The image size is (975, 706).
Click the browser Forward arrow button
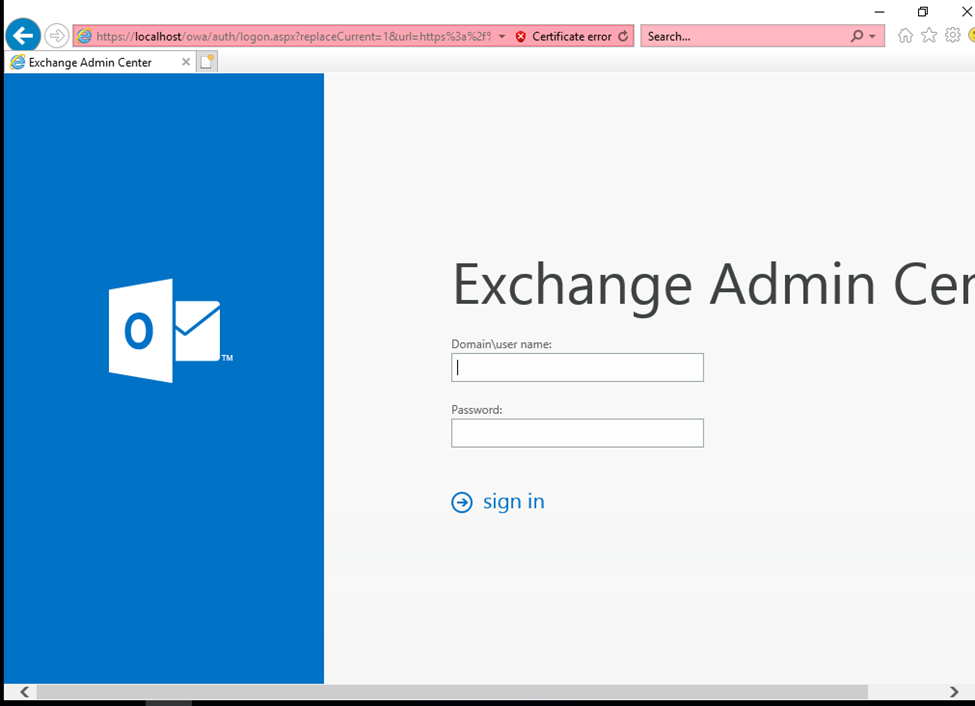pos(57,36)
